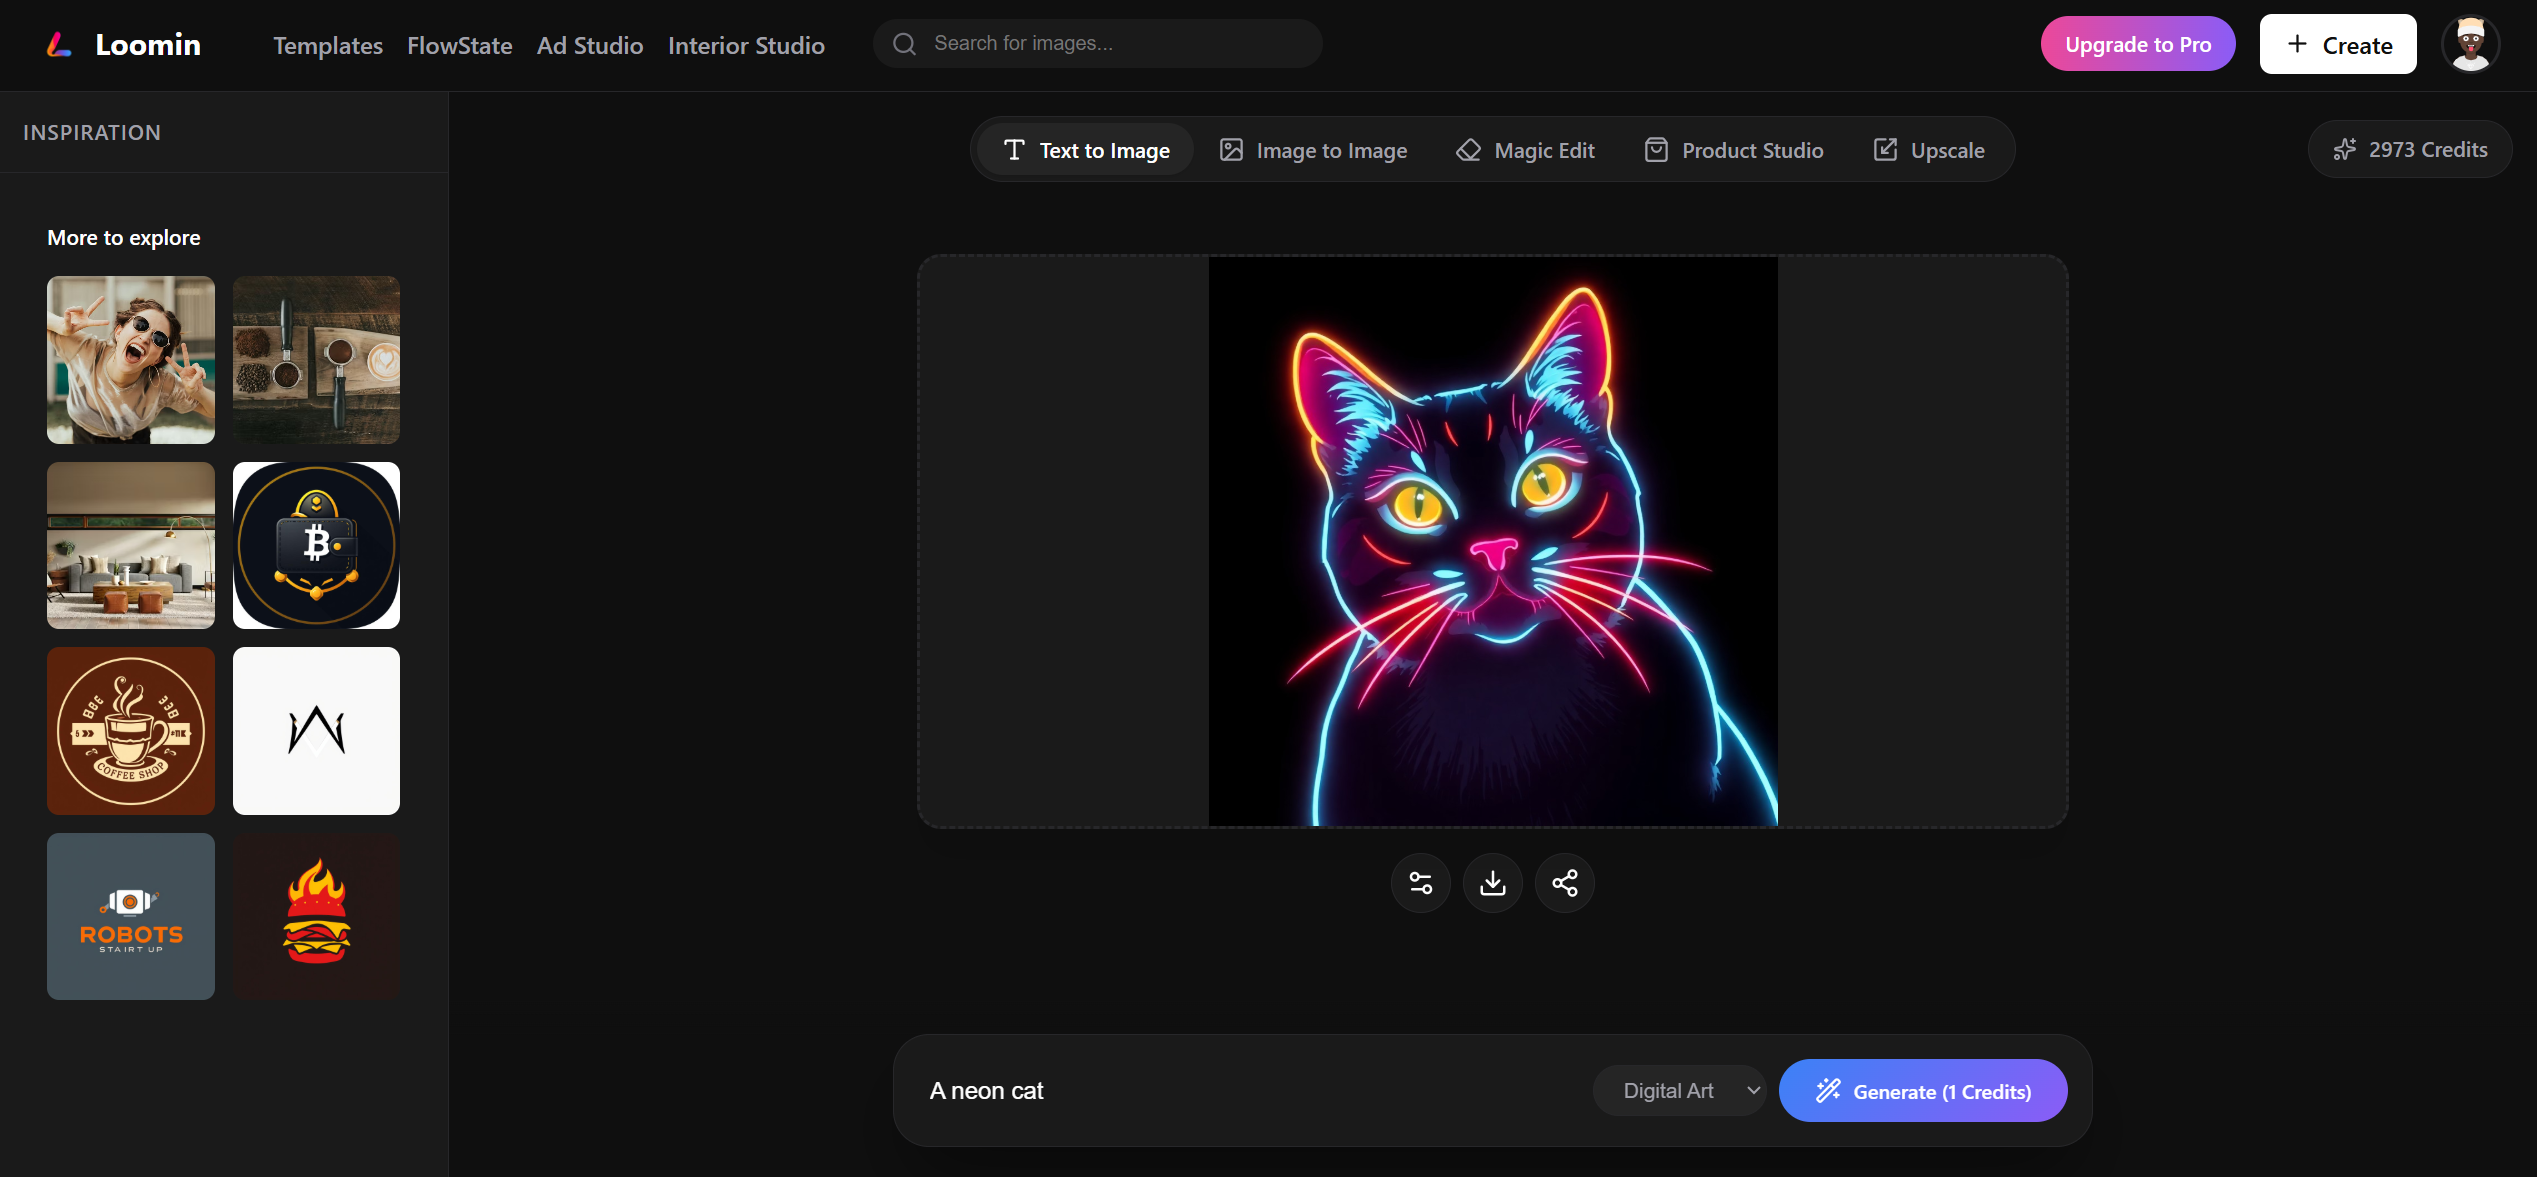Expand the style selector next to Generate

(x=1679, y=1090)
